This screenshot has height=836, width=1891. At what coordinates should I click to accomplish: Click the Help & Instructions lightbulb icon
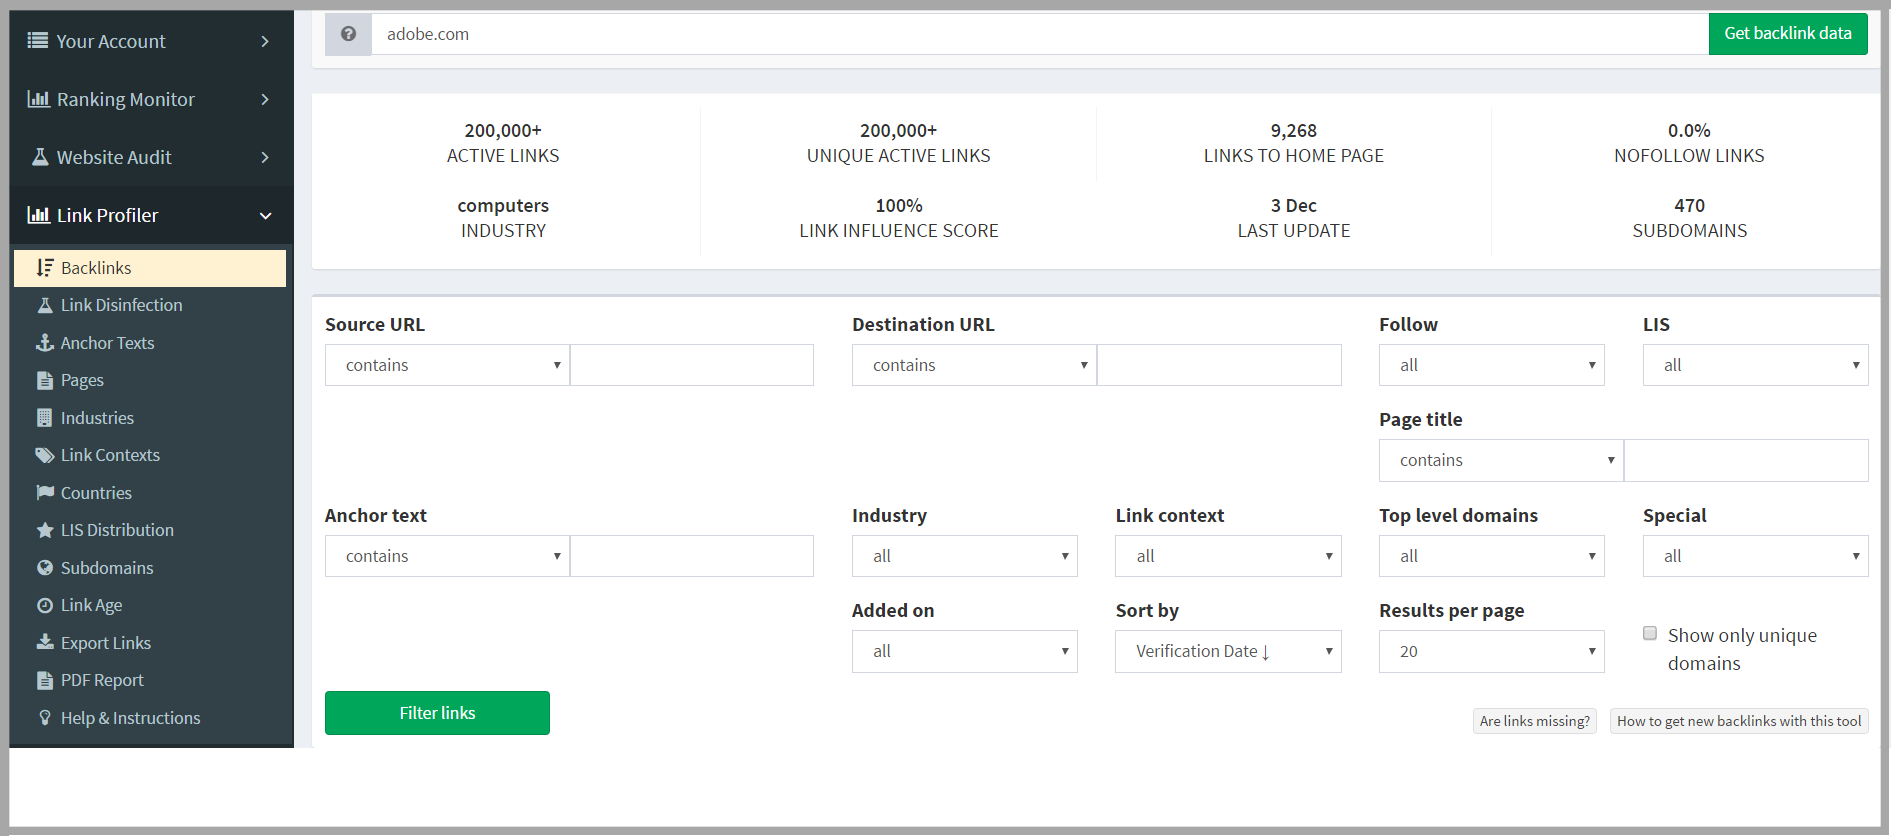click(45, 717)
